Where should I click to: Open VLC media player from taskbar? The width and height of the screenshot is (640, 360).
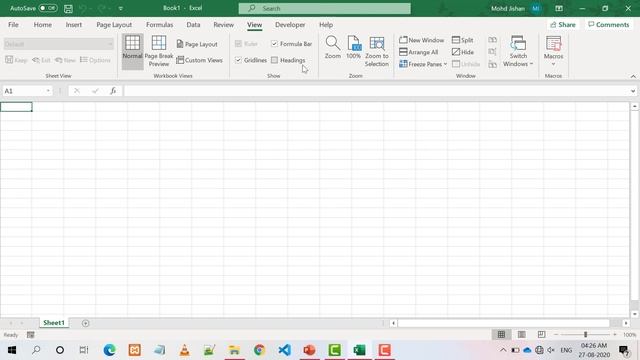184,350
